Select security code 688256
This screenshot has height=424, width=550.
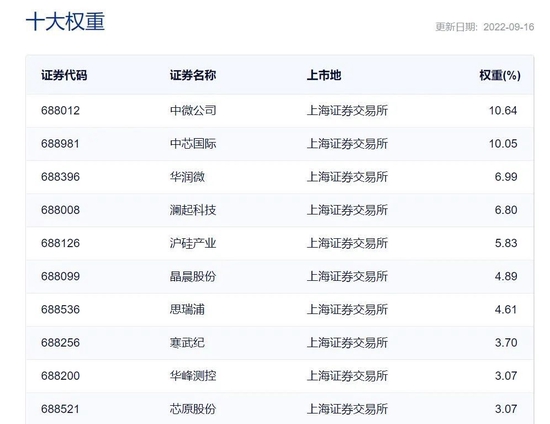pos(60,343)
